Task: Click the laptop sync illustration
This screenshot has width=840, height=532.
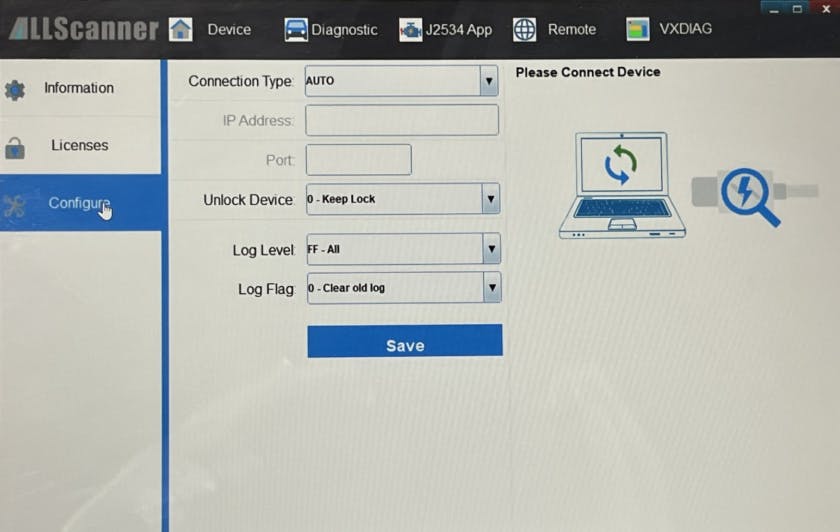Action: tap(622, 186)
